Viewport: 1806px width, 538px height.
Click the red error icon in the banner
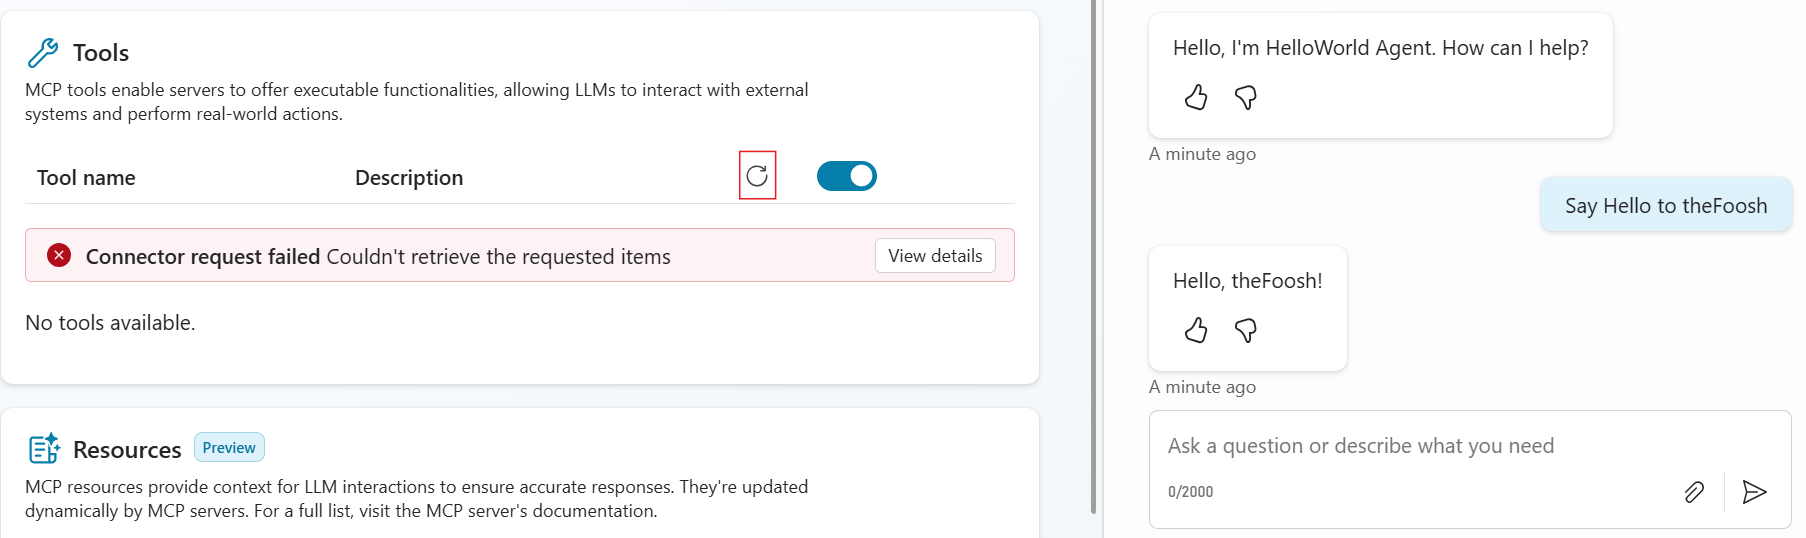[x=59, y=255]
